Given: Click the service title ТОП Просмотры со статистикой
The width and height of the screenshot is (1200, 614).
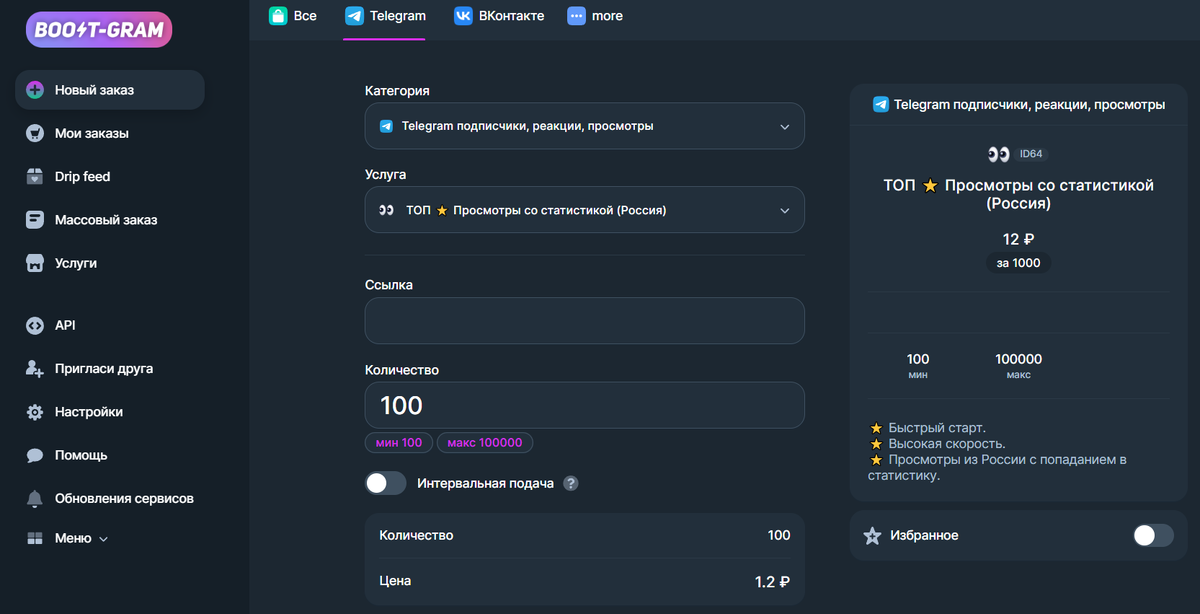Looking at the screenshot, I should coord(1018,194).
